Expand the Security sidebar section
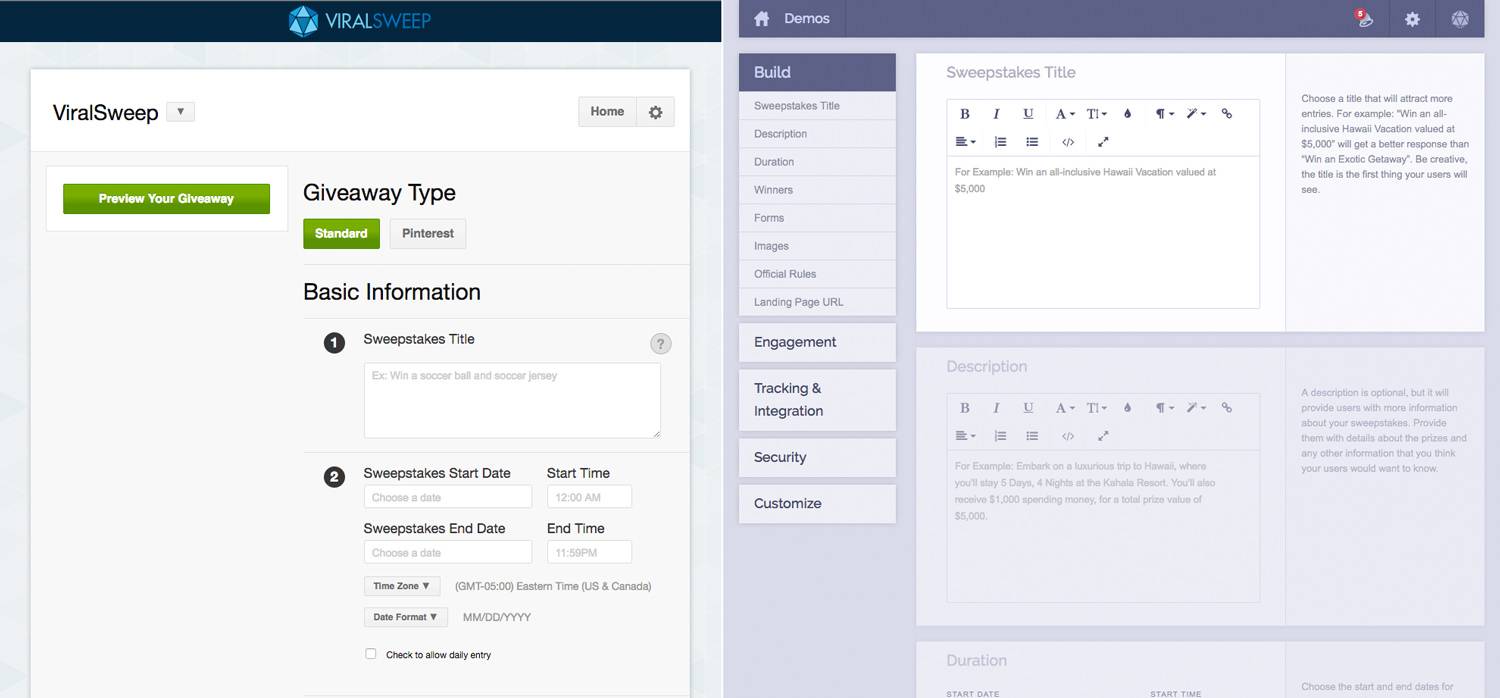 (x=817, y=457)
